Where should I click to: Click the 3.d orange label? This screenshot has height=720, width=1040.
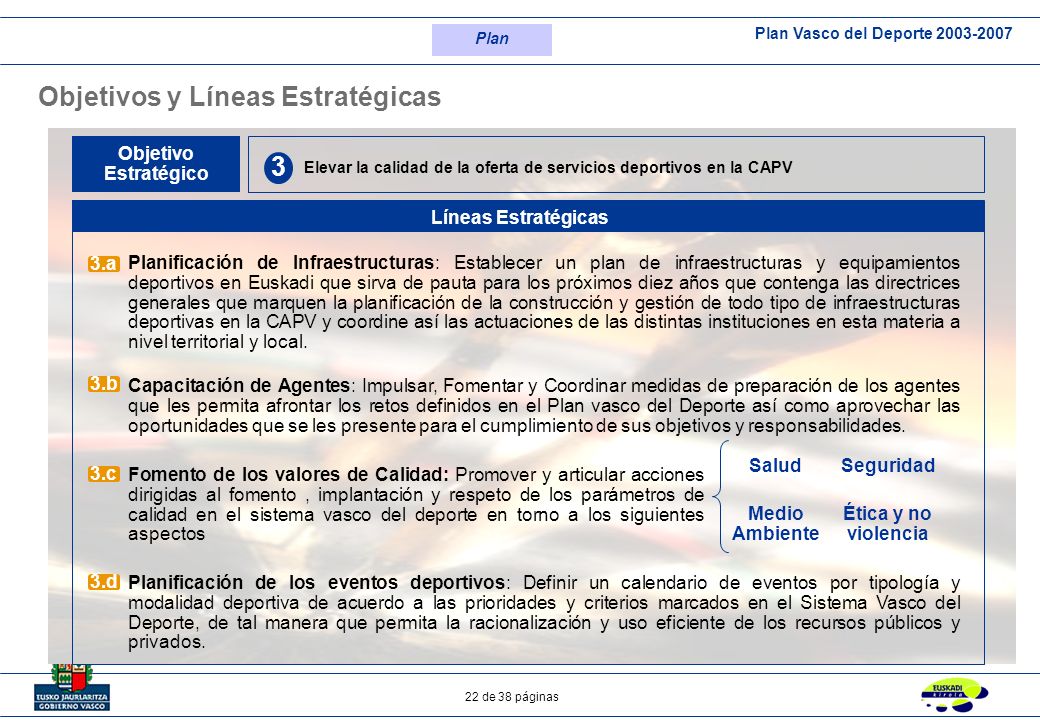point(103,582)
